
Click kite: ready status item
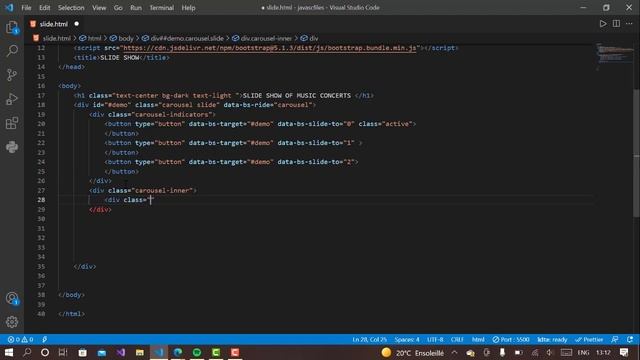click(x=552, y=340)
